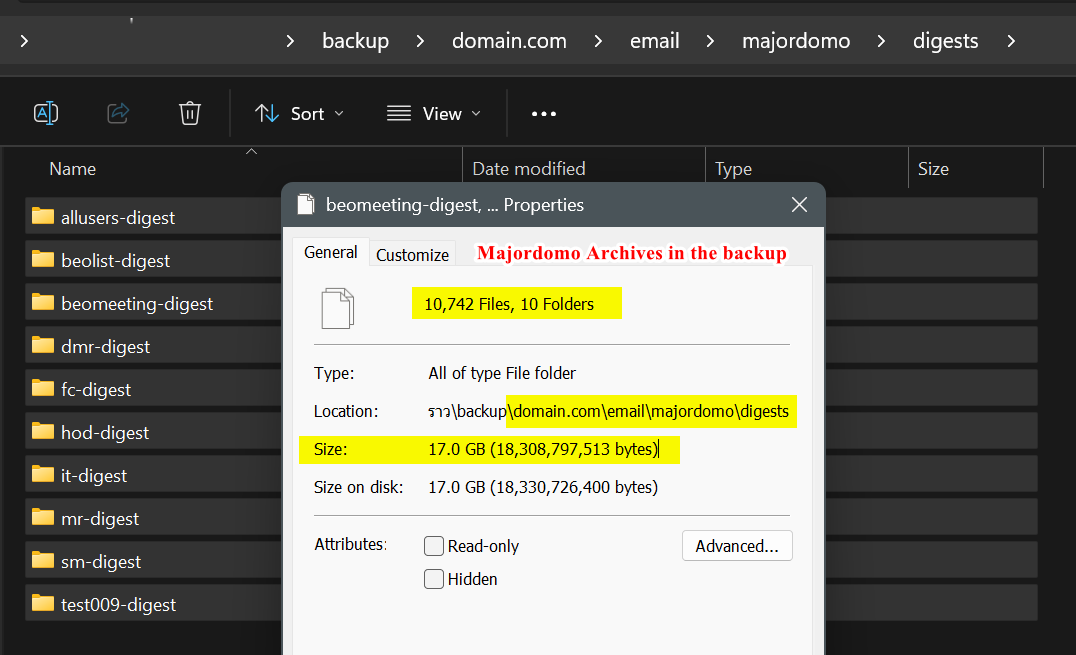1076x655 pixels.
Task: Select the allusers-digest folder icon
Action: pyautogui.click(x=43, y=216)
